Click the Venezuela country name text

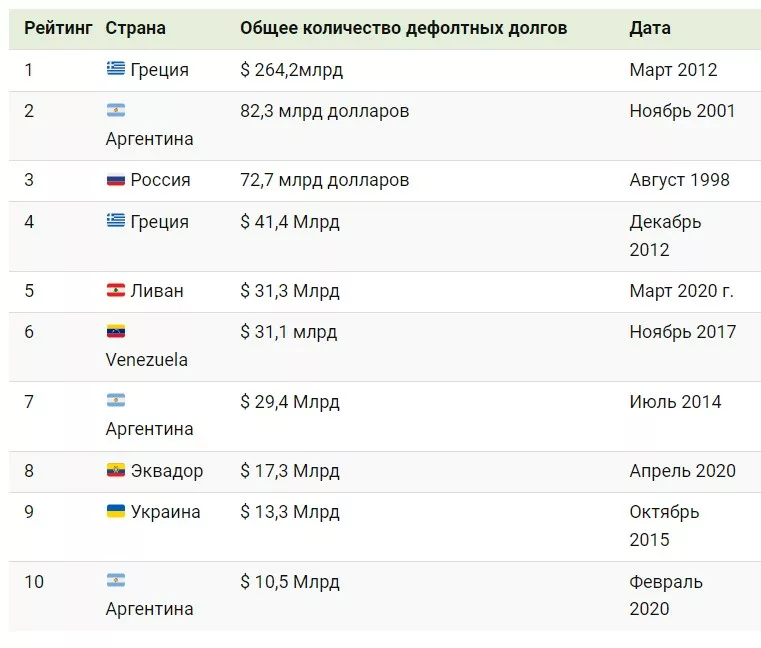(x=146, y=359)
